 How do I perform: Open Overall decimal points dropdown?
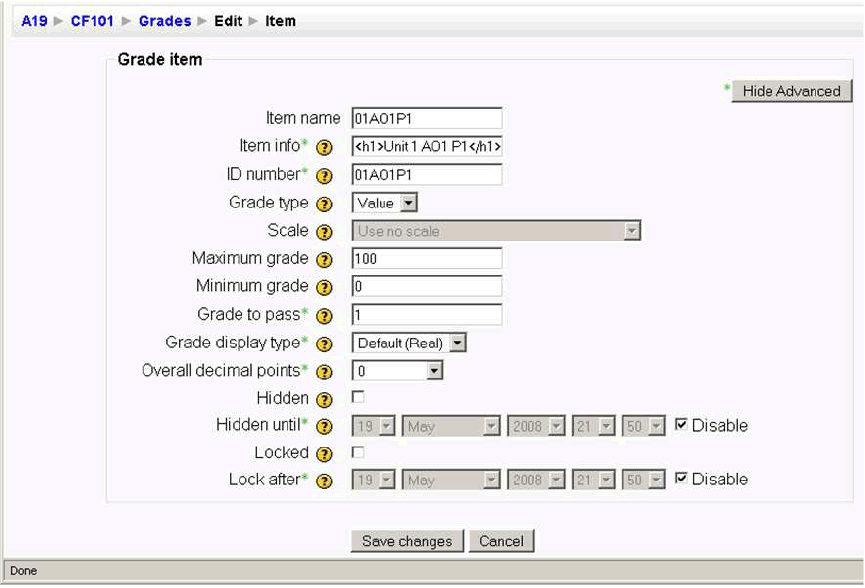tap(398, 371)
